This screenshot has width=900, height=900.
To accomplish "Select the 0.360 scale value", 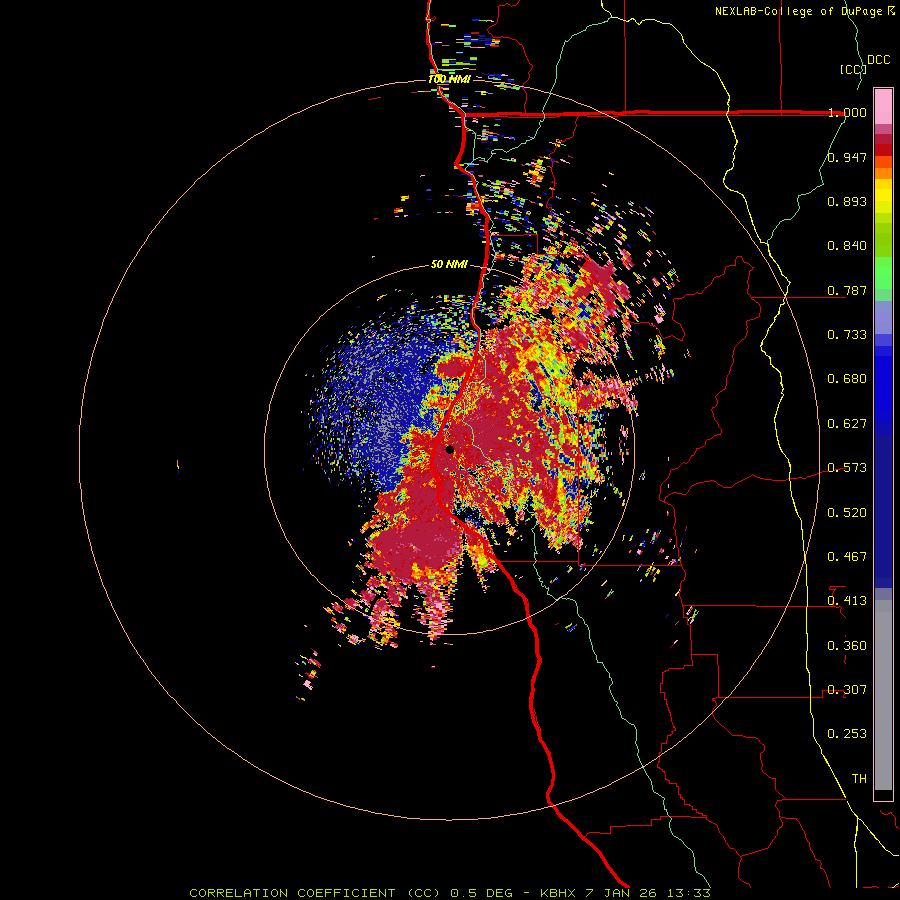I will [x=847, y=646].
